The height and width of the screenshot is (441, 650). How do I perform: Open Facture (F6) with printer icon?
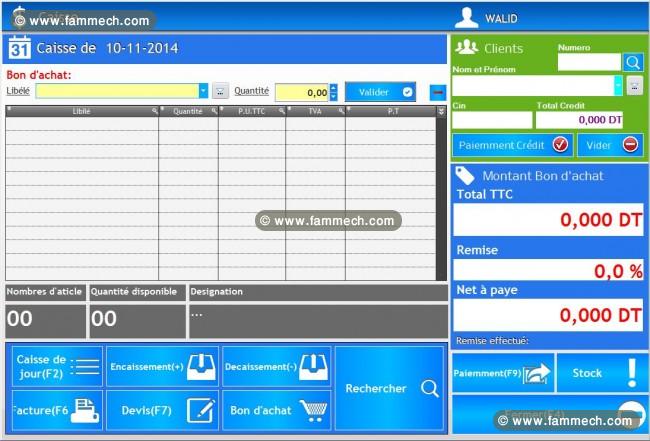(57, 410)
